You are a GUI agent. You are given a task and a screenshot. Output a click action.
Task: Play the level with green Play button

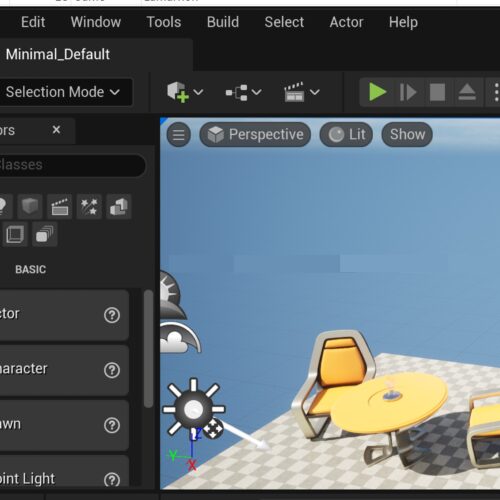pyautogui.click(x=378, y=92)
